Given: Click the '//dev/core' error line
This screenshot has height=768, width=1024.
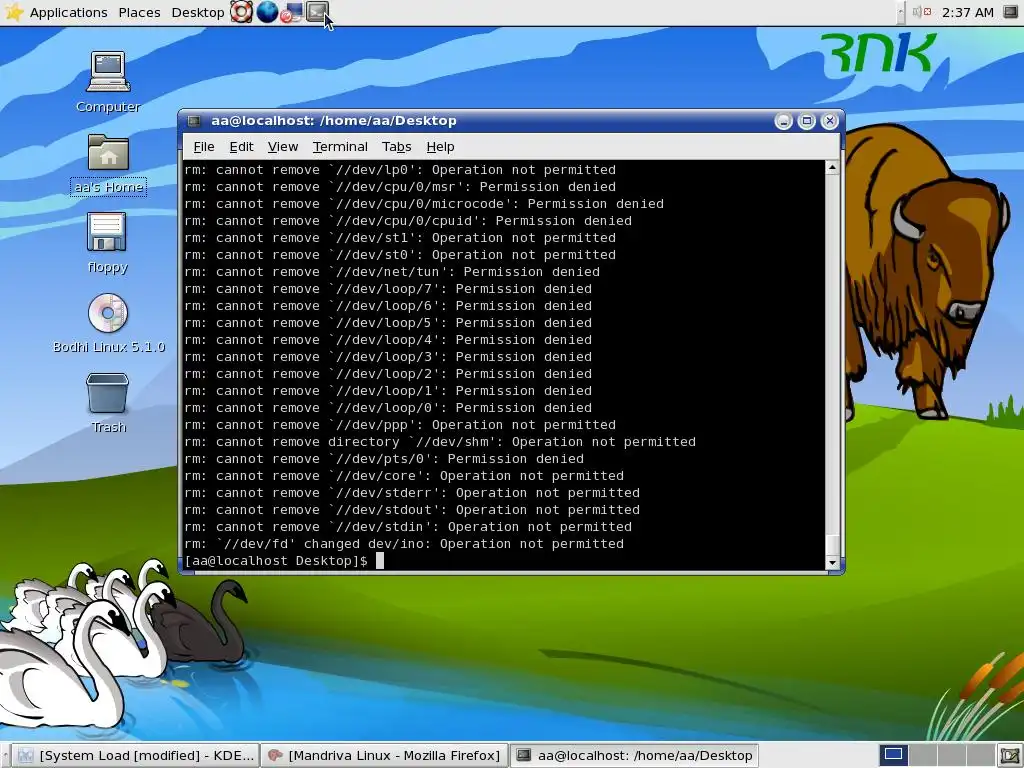Looking at the screenshot, I should [404, 476].
